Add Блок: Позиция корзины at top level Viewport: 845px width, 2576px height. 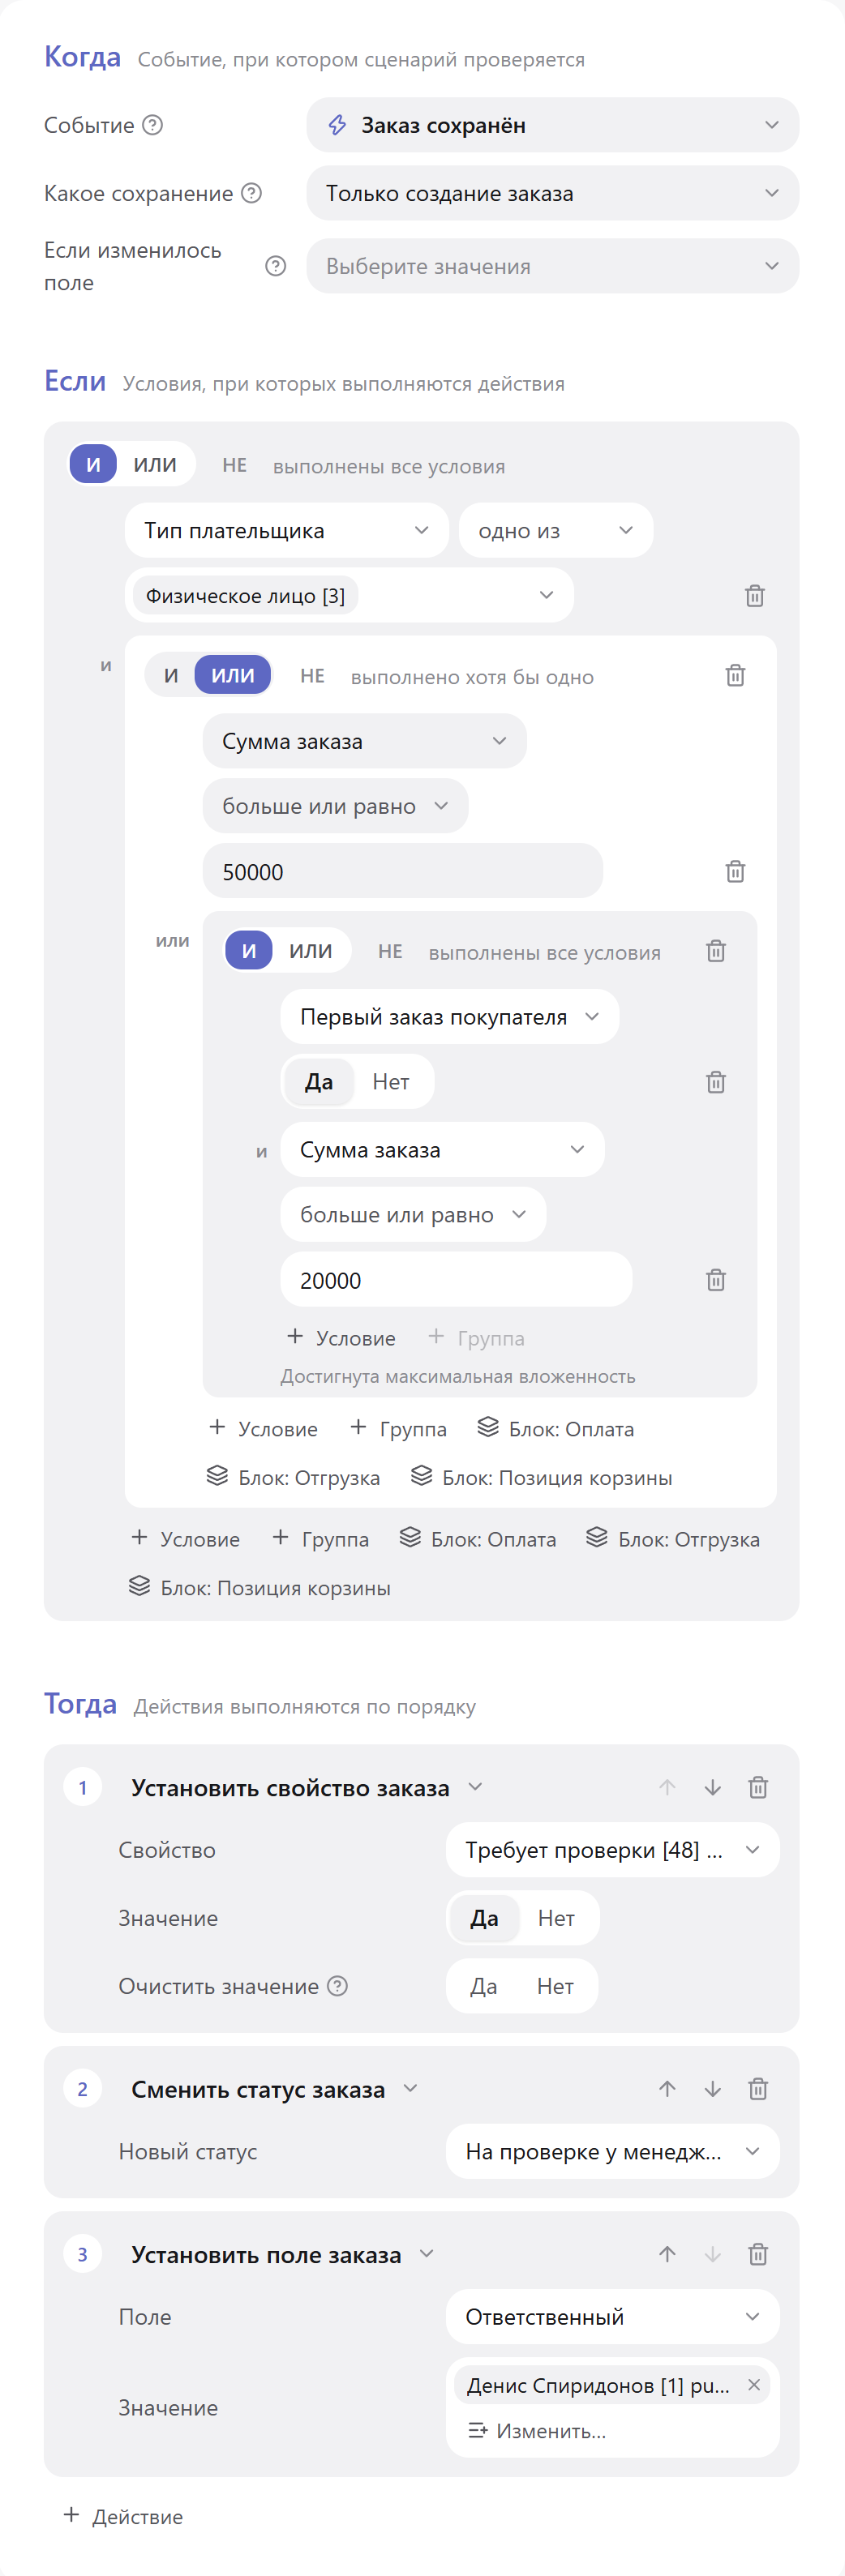click(260, 1588)
